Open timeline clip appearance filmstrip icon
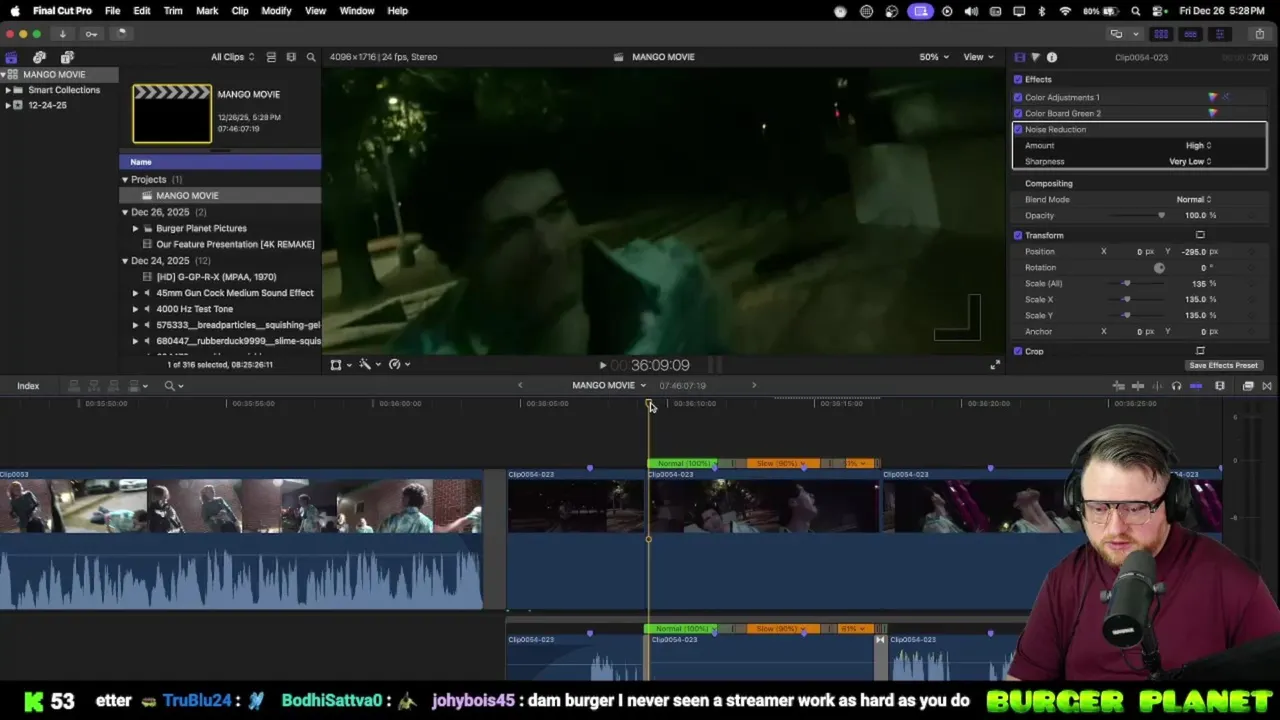Screen dimensions: 1280x720 [x=1220, y=386]
